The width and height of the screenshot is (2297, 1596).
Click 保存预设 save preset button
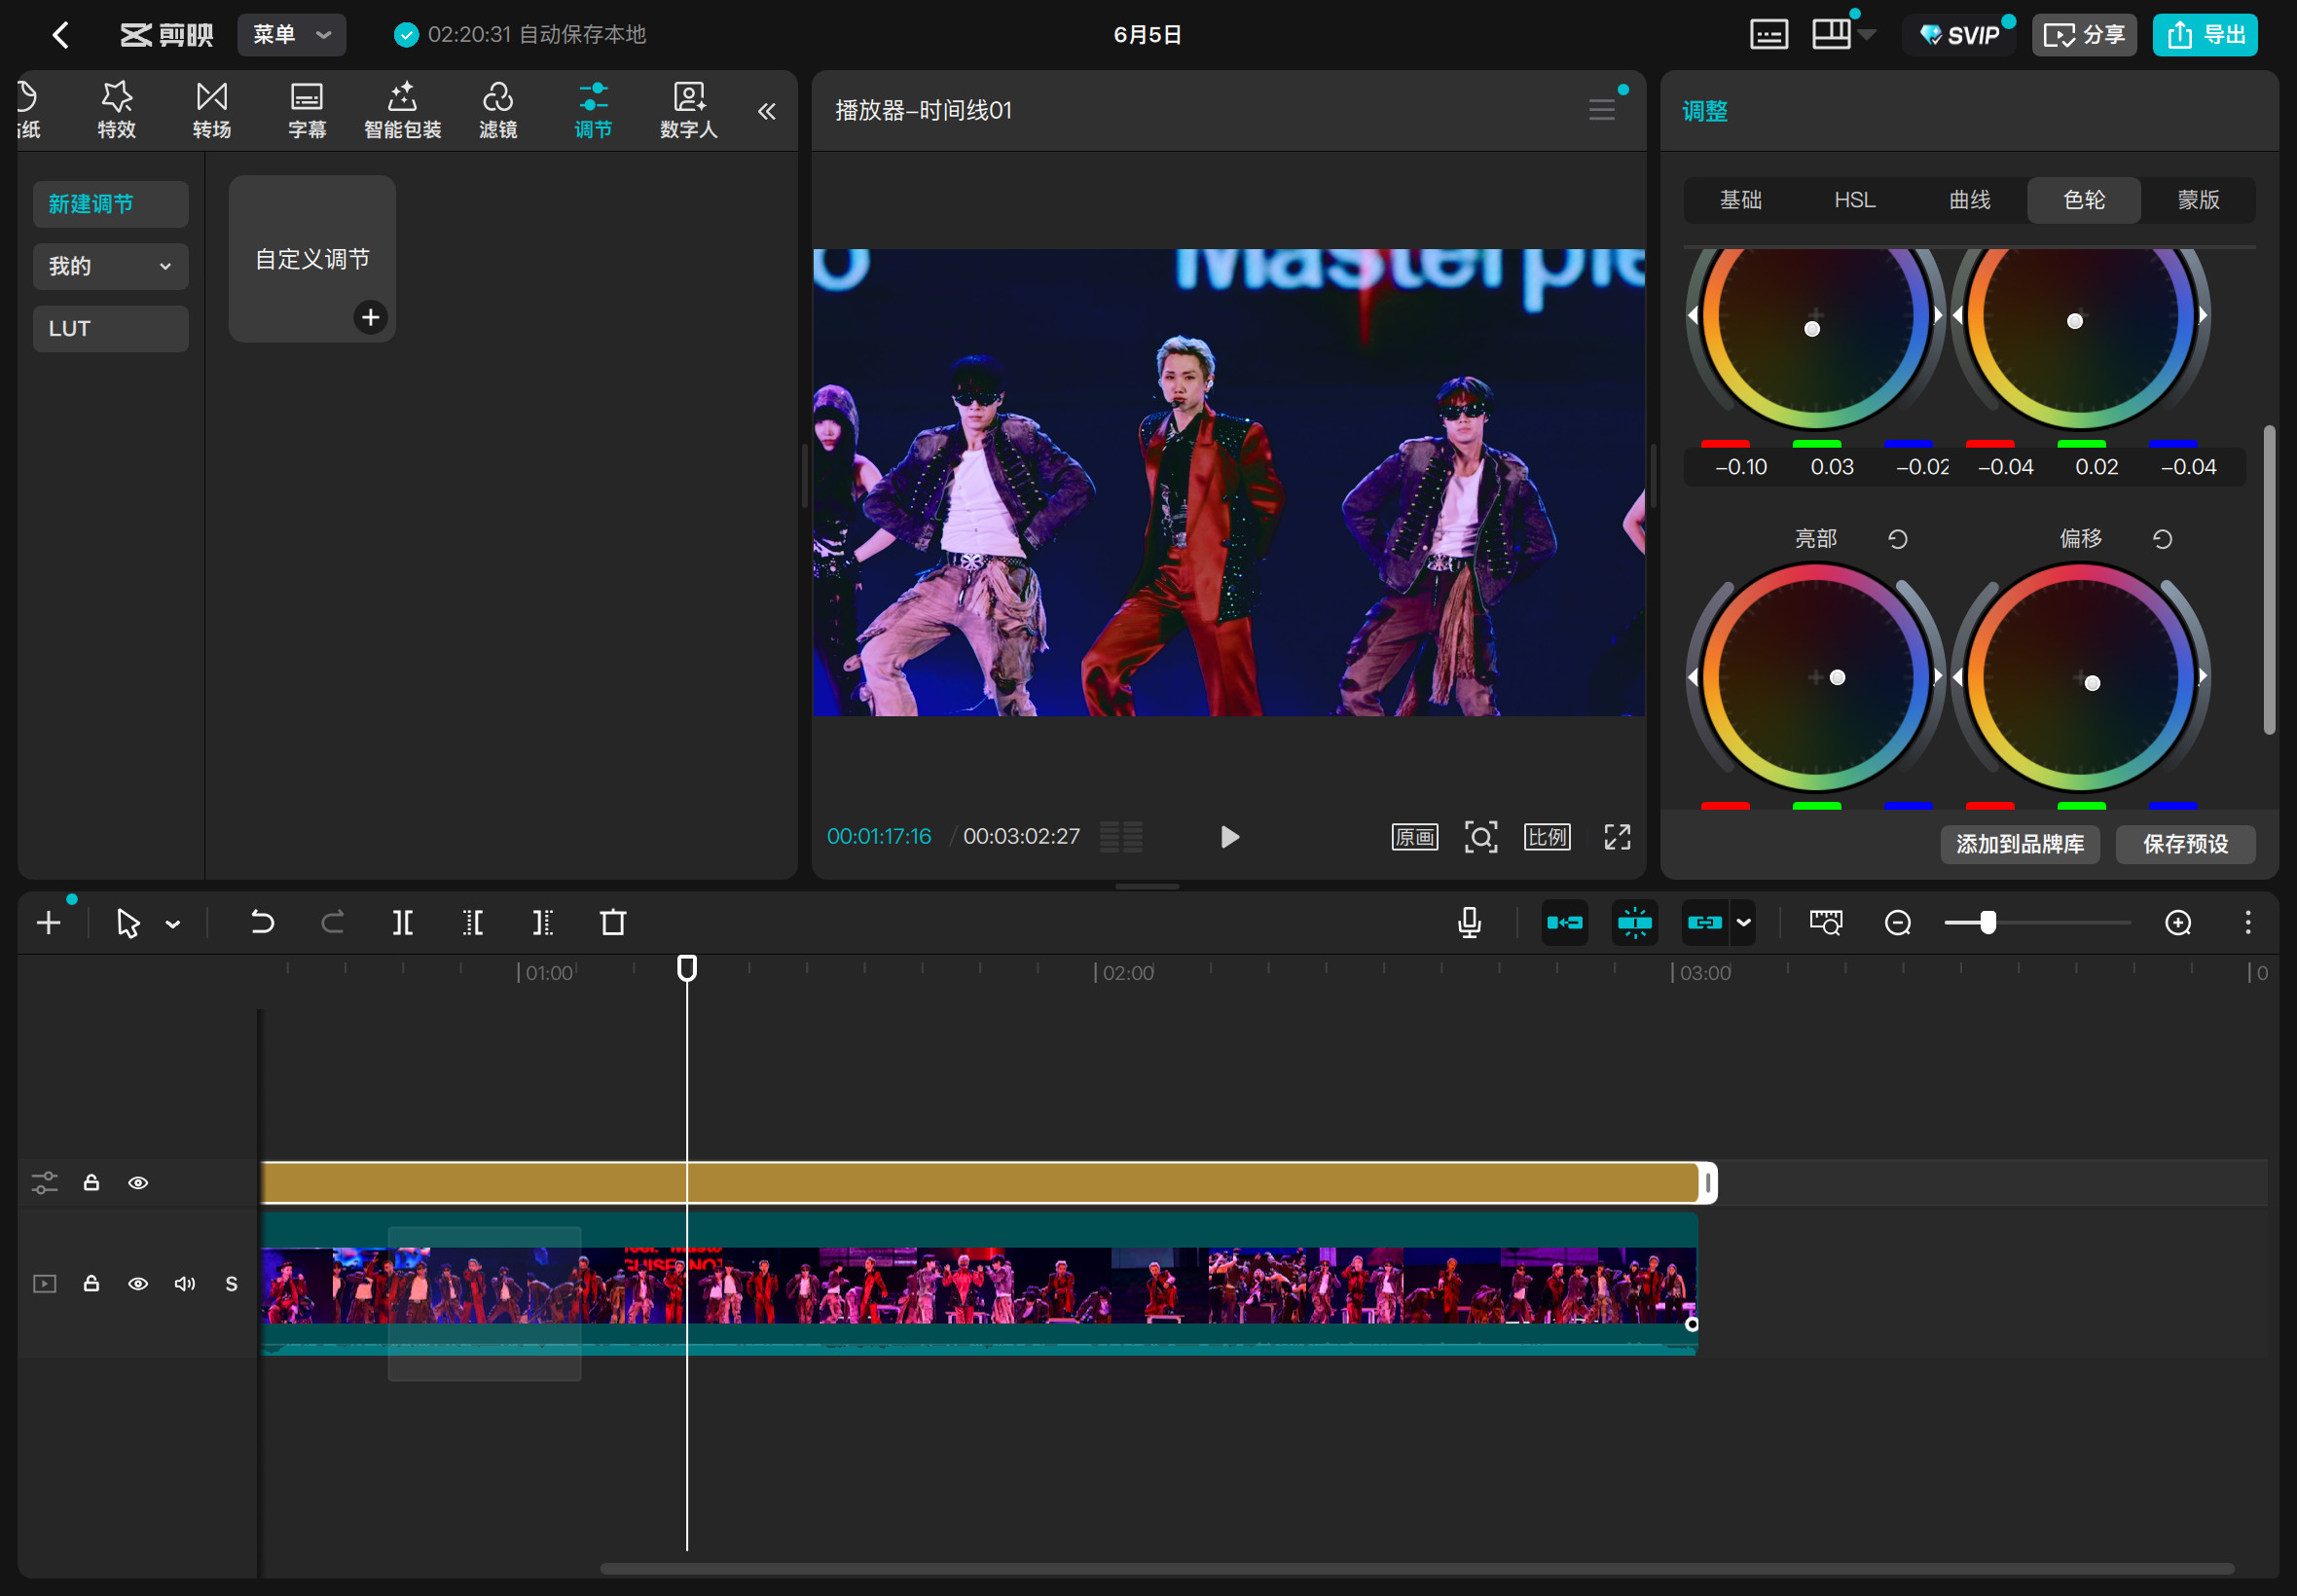point(2185,844)
